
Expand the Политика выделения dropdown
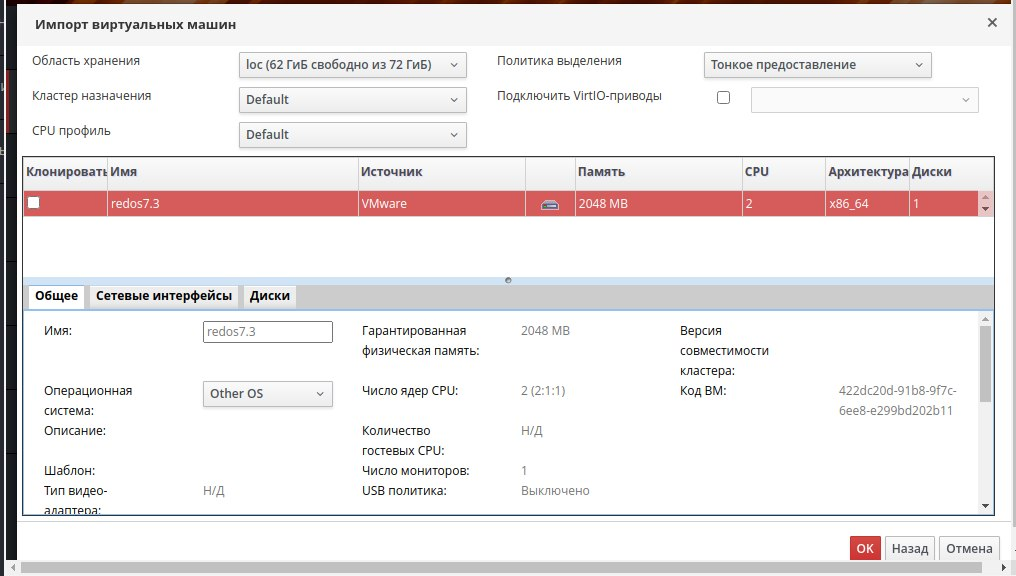point(818,65)
